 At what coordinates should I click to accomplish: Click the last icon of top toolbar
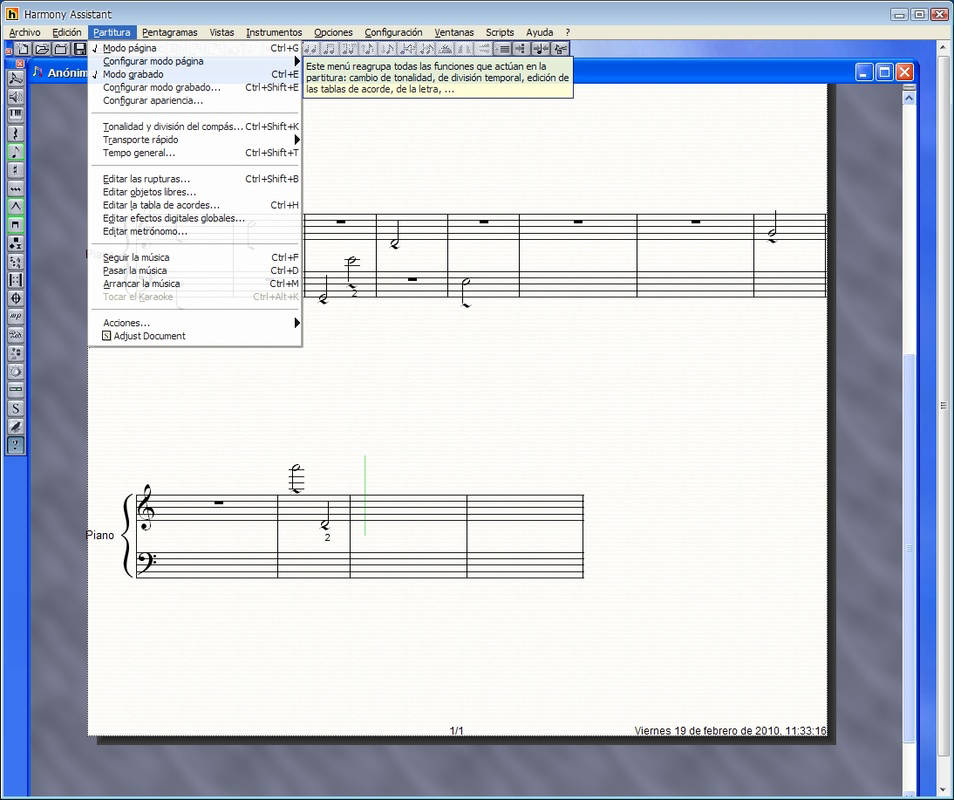[x=560, y=49]
